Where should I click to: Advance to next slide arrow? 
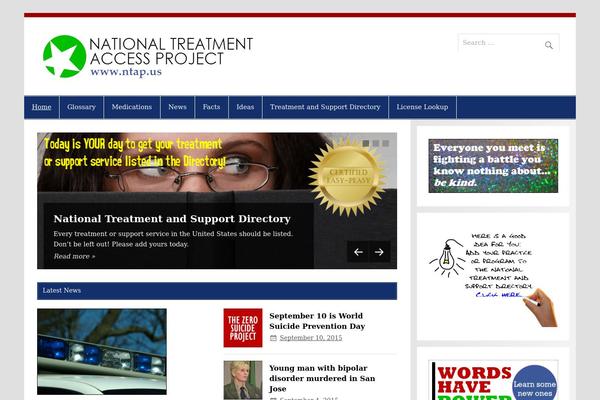379,252
